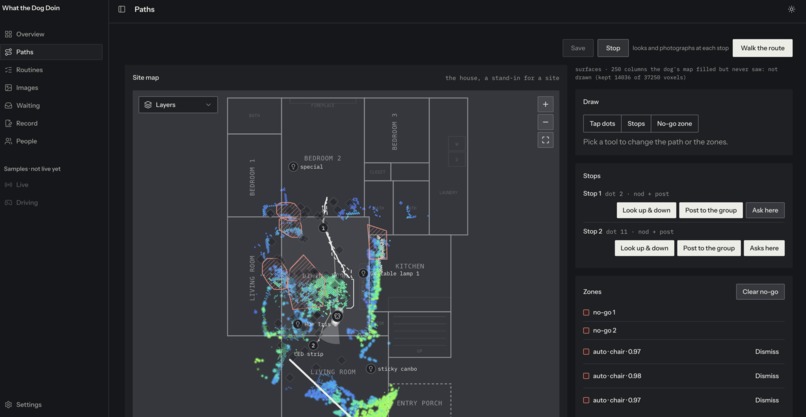The height and width of the screenshot is (417, 806).
Task: Click Look up & down for Stop 2
Action: coord(644,248)
